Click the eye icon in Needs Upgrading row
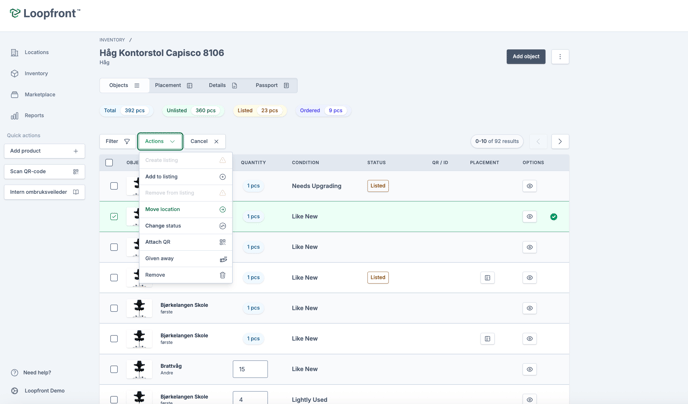The height and width of the screenshot is (404, 688). (x=529, y=186)
